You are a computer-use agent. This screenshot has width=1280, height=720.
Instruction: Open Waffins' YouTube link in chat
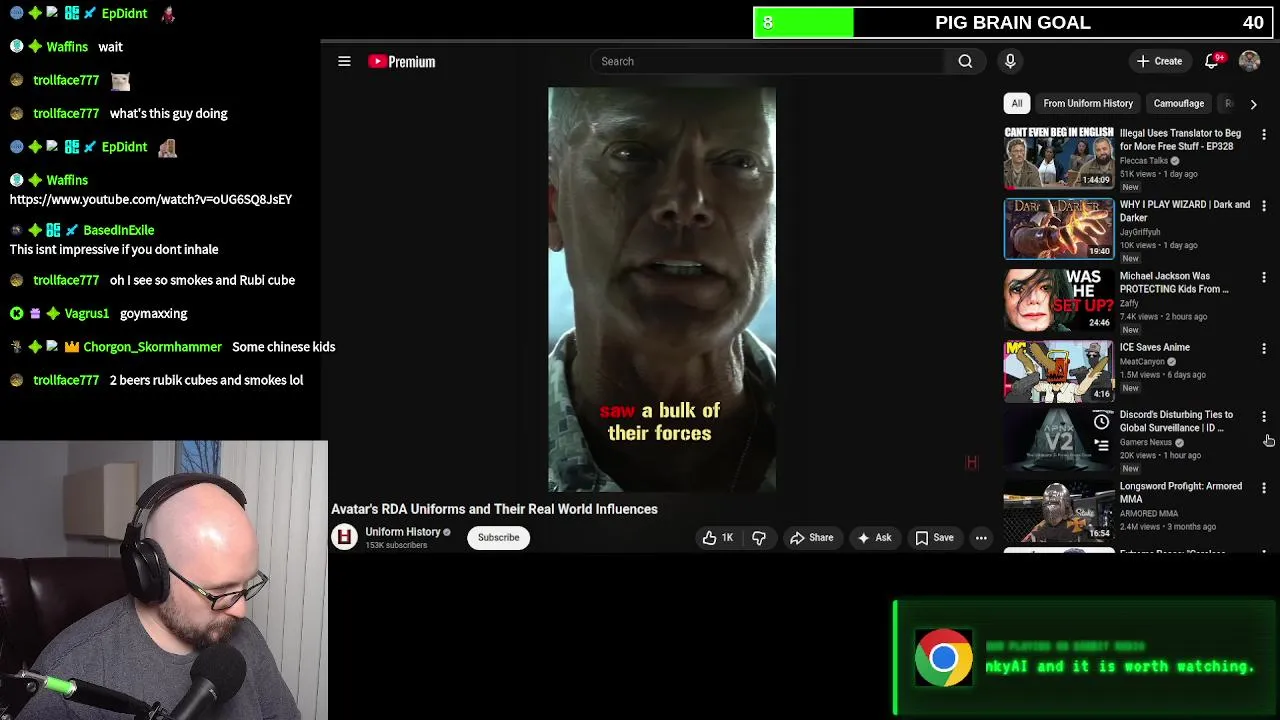point(151,199)
